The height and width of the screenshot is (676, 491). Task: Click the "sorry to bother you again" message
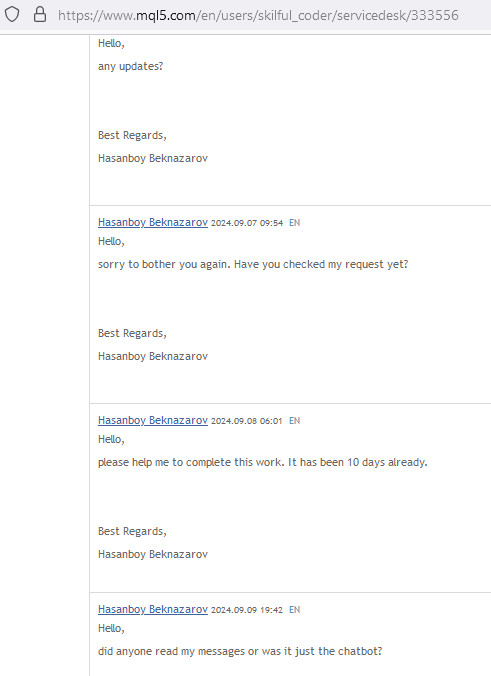pyautogui.click(x=253, y=264)
